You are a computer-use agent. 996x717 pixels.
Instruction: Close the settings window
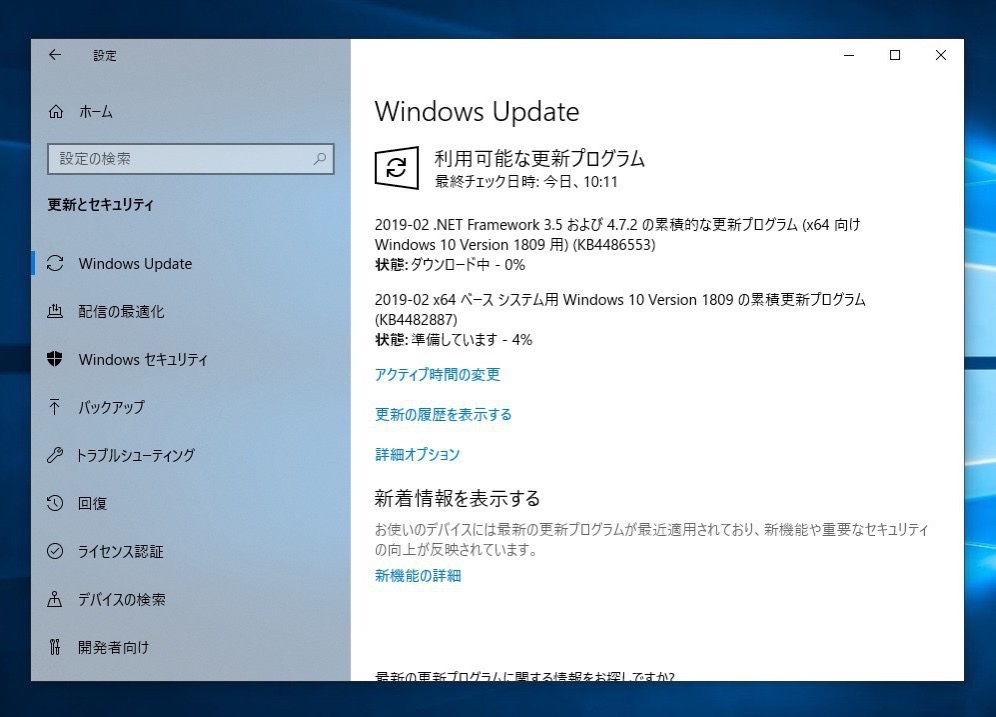[941, 55]
